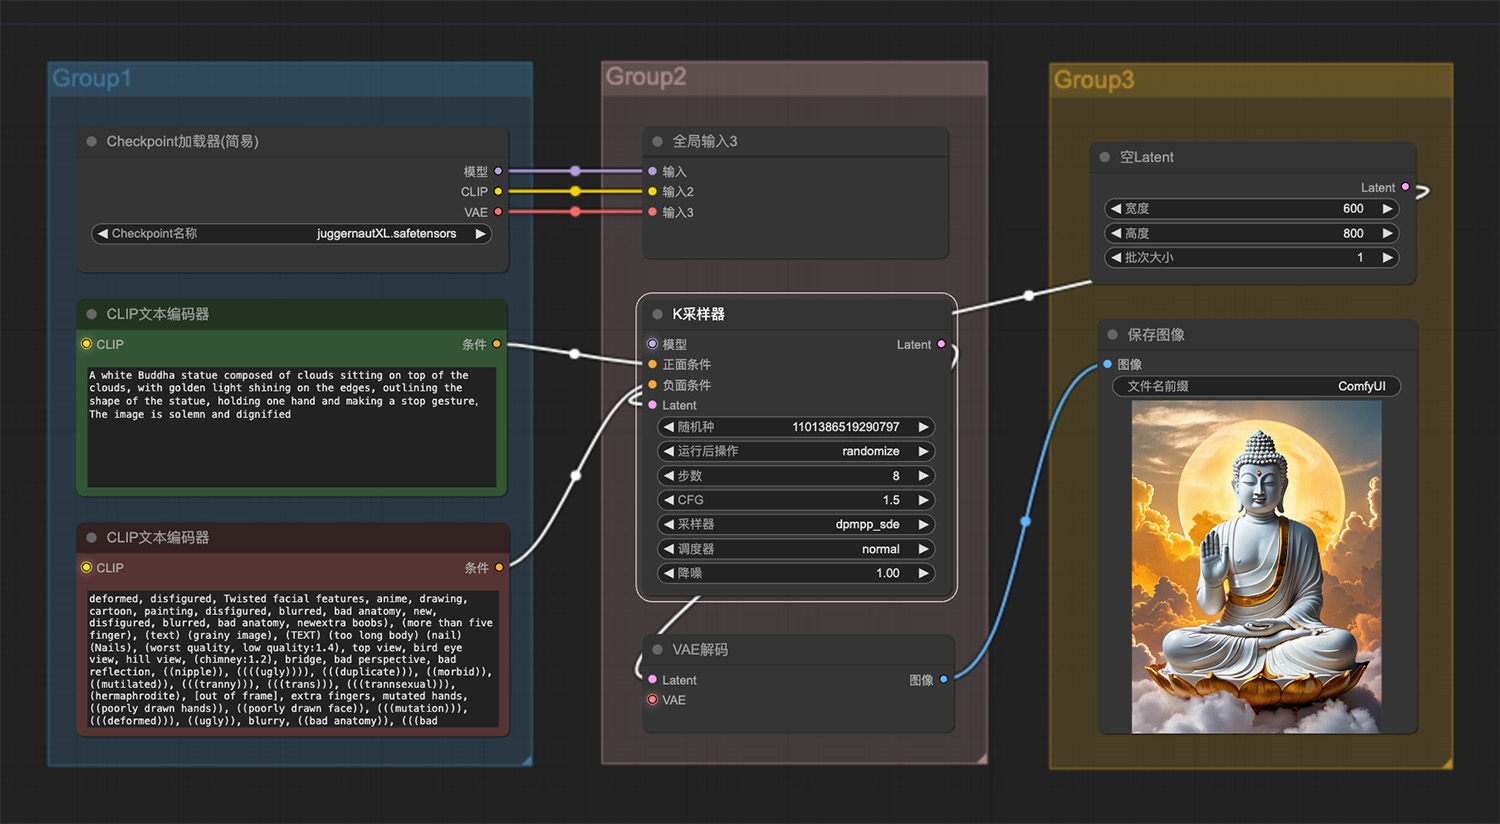1500x824 pixels.
Task: Click the midpoint dot on the yellow CLIP link
Action: (x=575, y=191)
